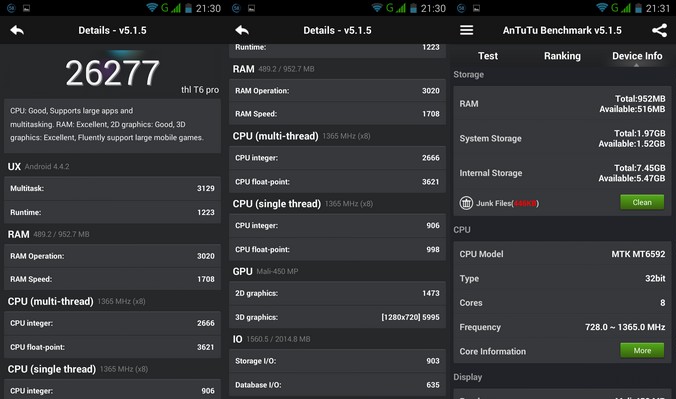The image size is (676, 399).
Task: Select RAM Operation 3020 row on left Details screen
Action: pyautogui.click(x=113, y=256)
